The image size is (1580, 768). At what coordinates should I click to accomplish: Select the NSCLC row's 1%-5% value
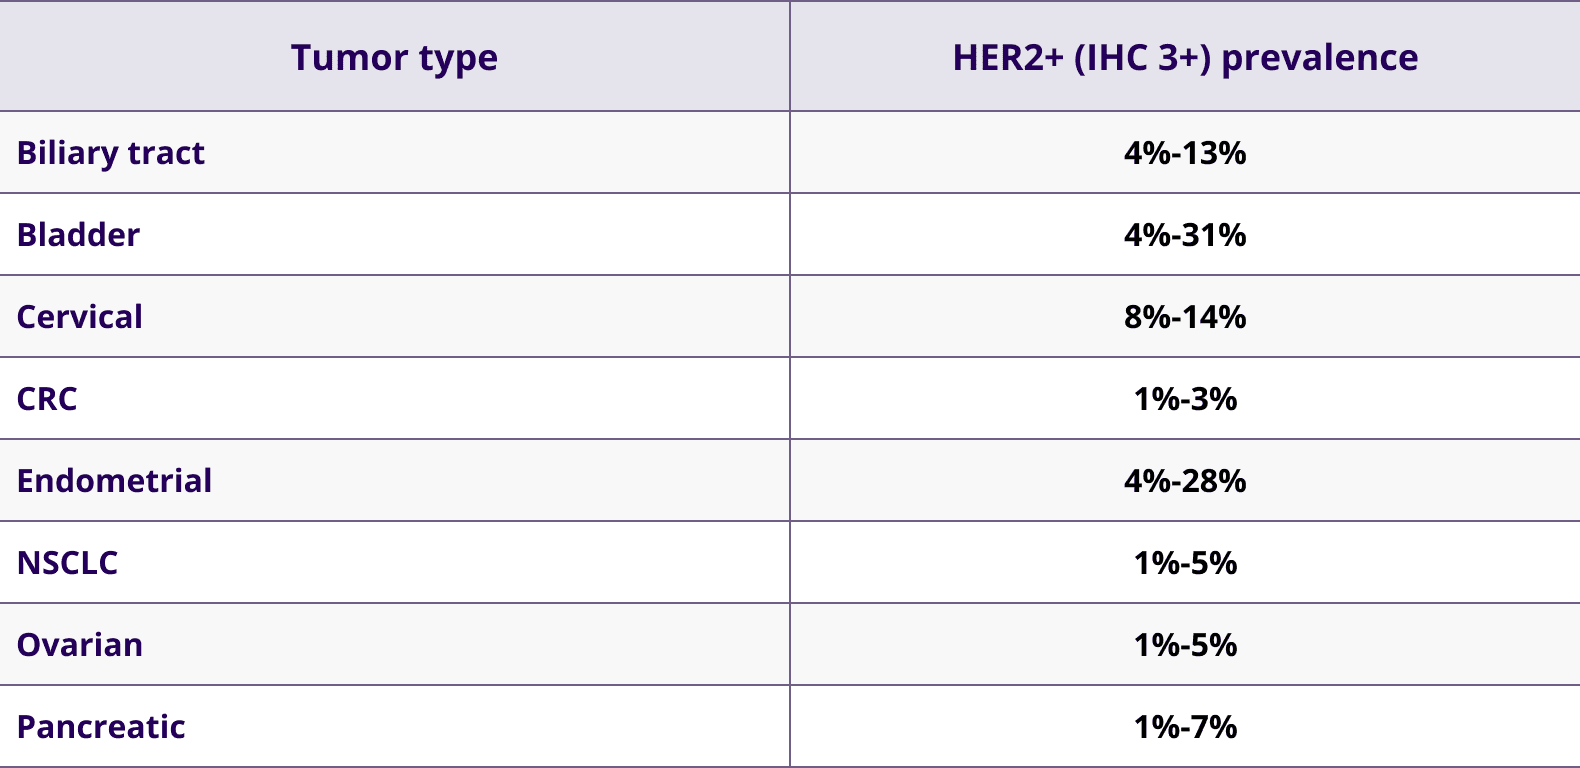coord(1185,563)
